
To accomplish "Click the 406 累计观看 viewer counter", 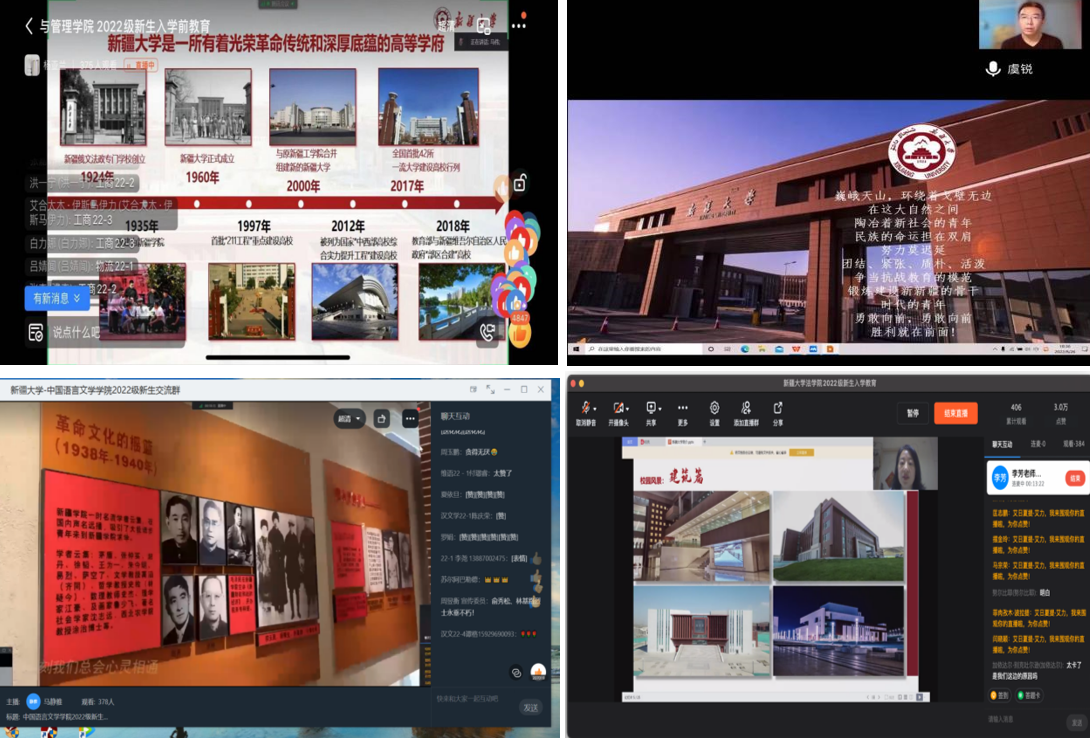I will (1016, 413).
